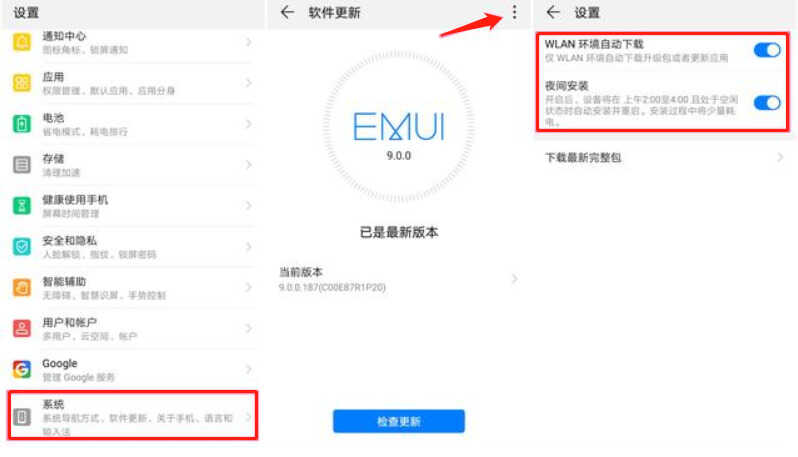Expand the 当前版本 details chevron
Viewport: 798px width, 457px height.
(515, 279)
